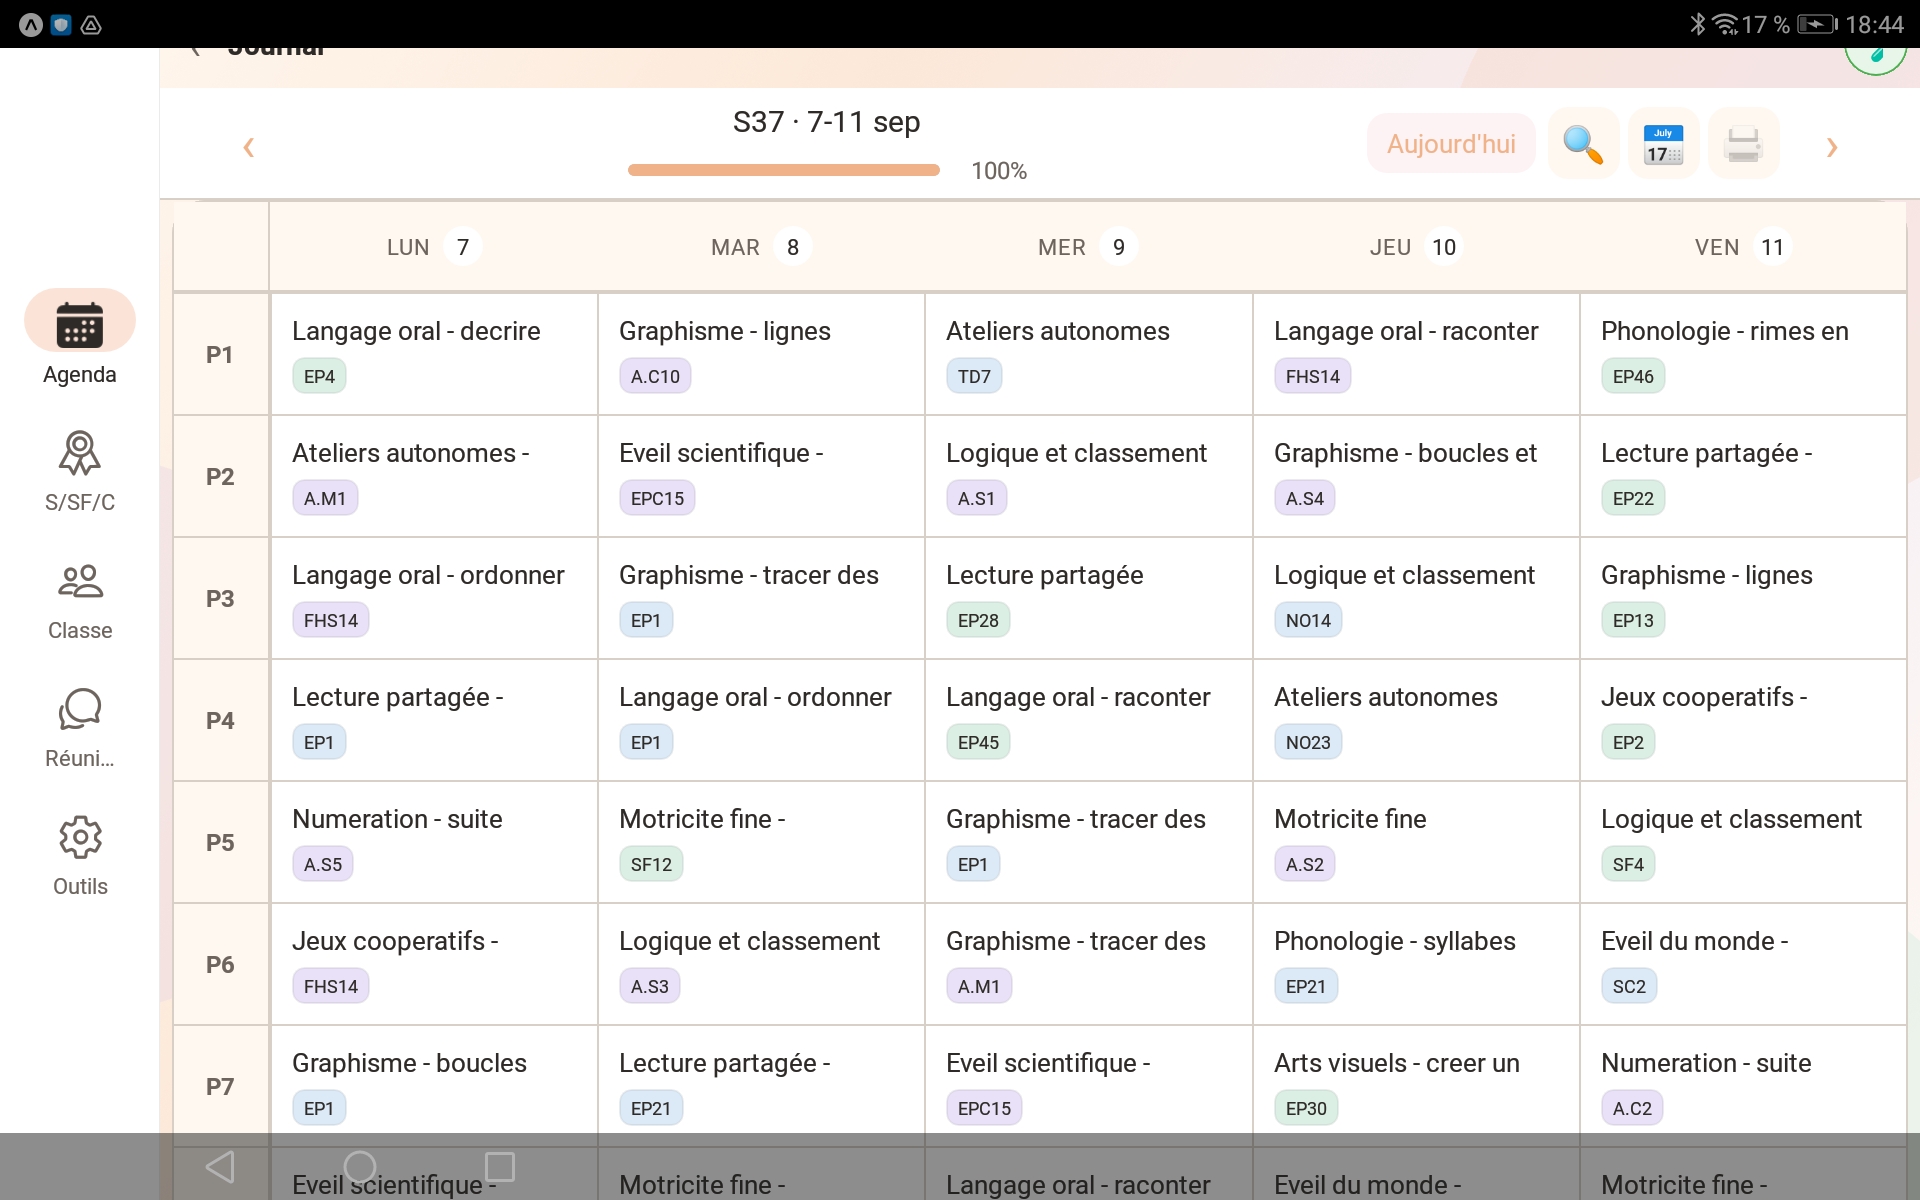Tap the Android back navigation button
Viewport: 1920px width, 1200px height.
click(x=220, y=1166)
